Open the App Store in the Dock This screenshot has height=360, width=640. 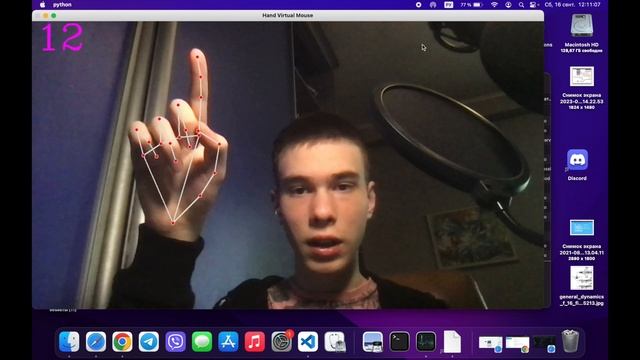(x=228, y=341)
